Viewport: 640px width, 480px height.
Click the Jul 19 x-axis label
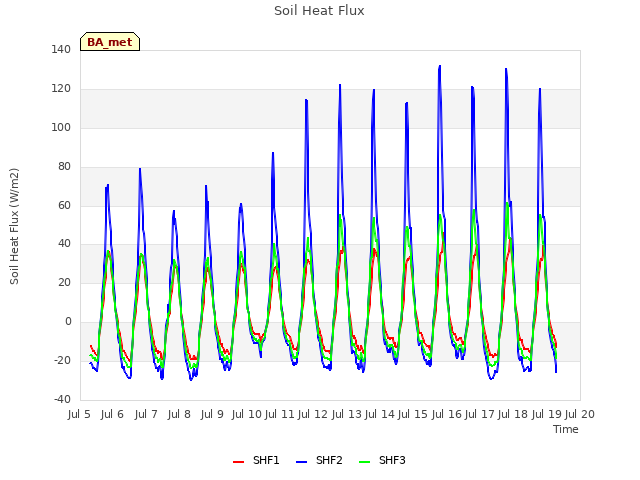click(546, 414)
